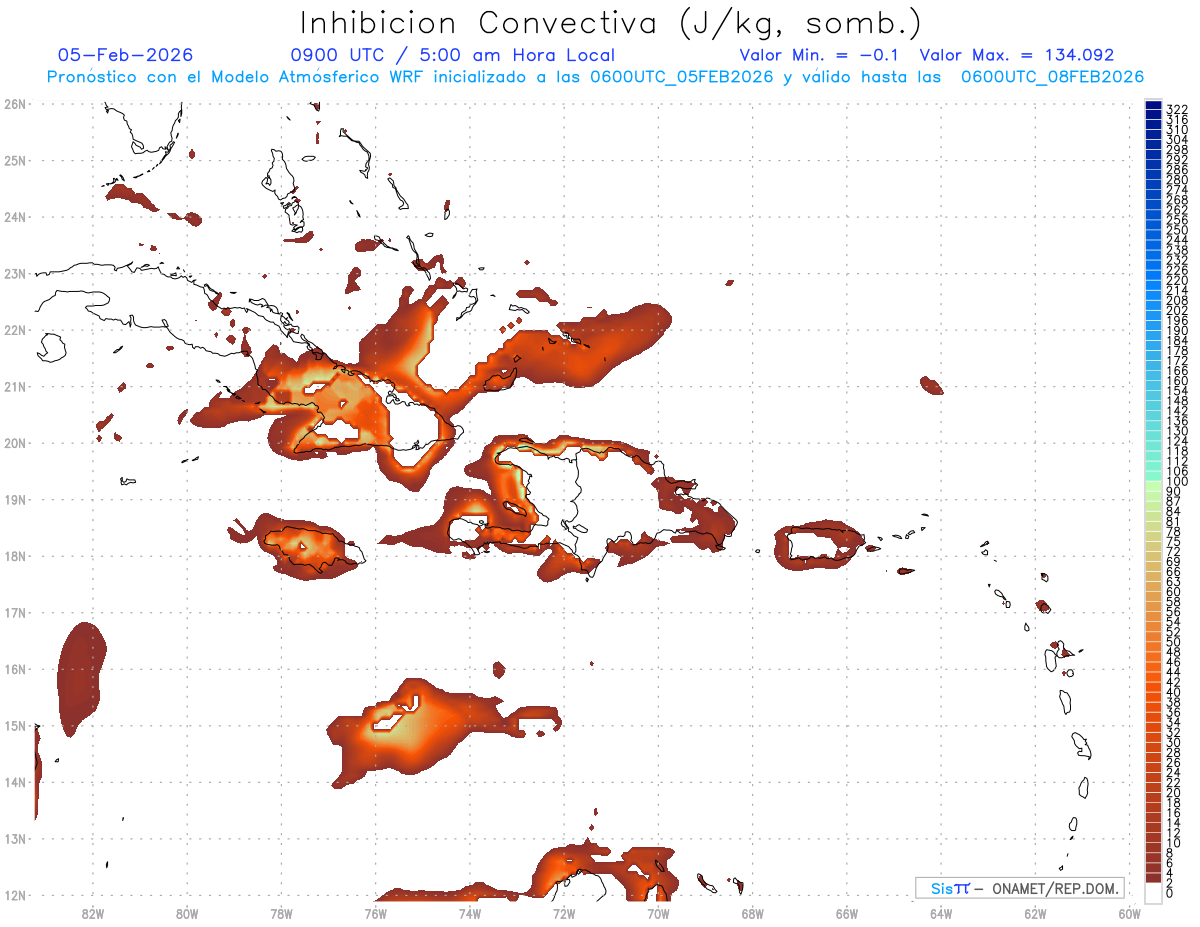Screen dimensions: 1200x927
Task: Click the '18N' latitude label
Action: 15,556
